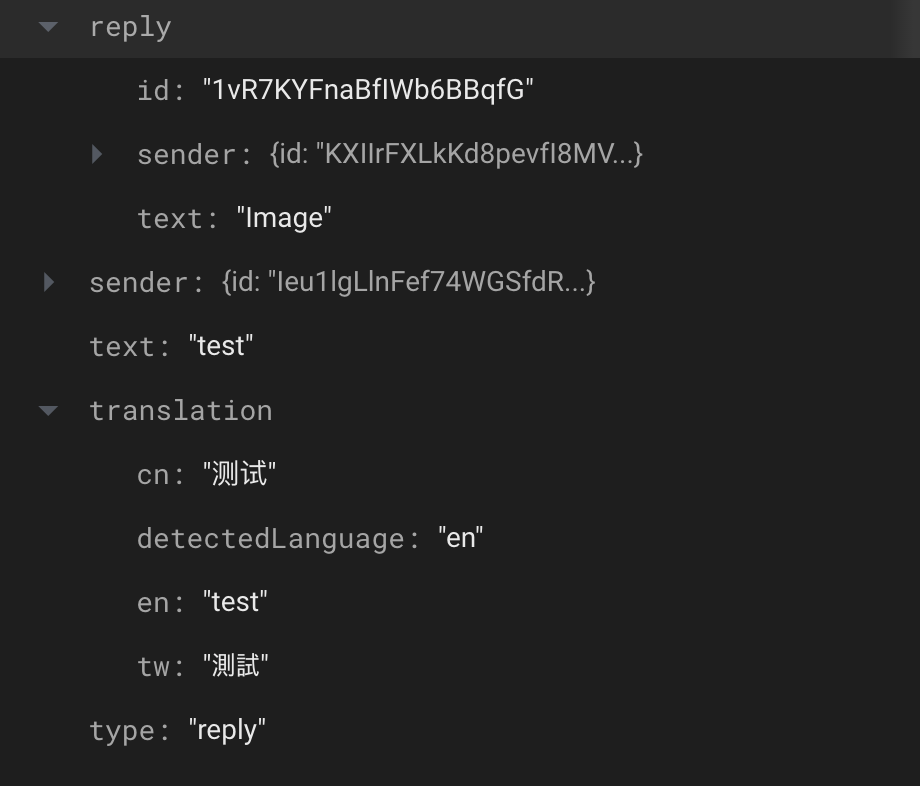Collapse the translation node arrow
This screenshot has width=920, height=786.
click(x=48, y=410)
